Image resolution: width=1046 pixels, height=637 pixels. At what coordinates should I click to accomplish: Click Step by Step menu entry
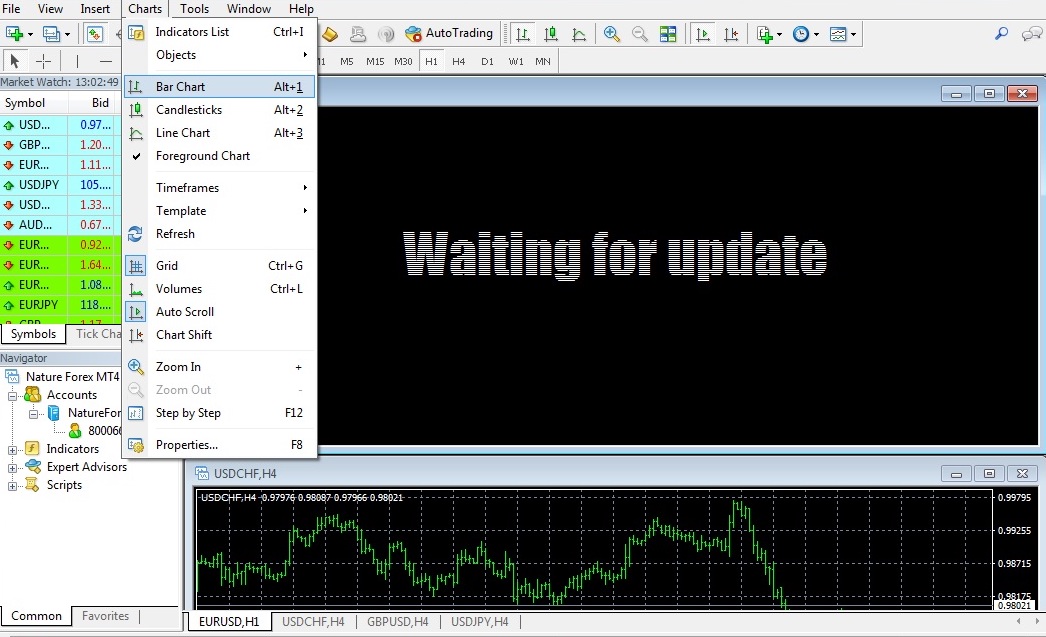click(x=219, y=413)
